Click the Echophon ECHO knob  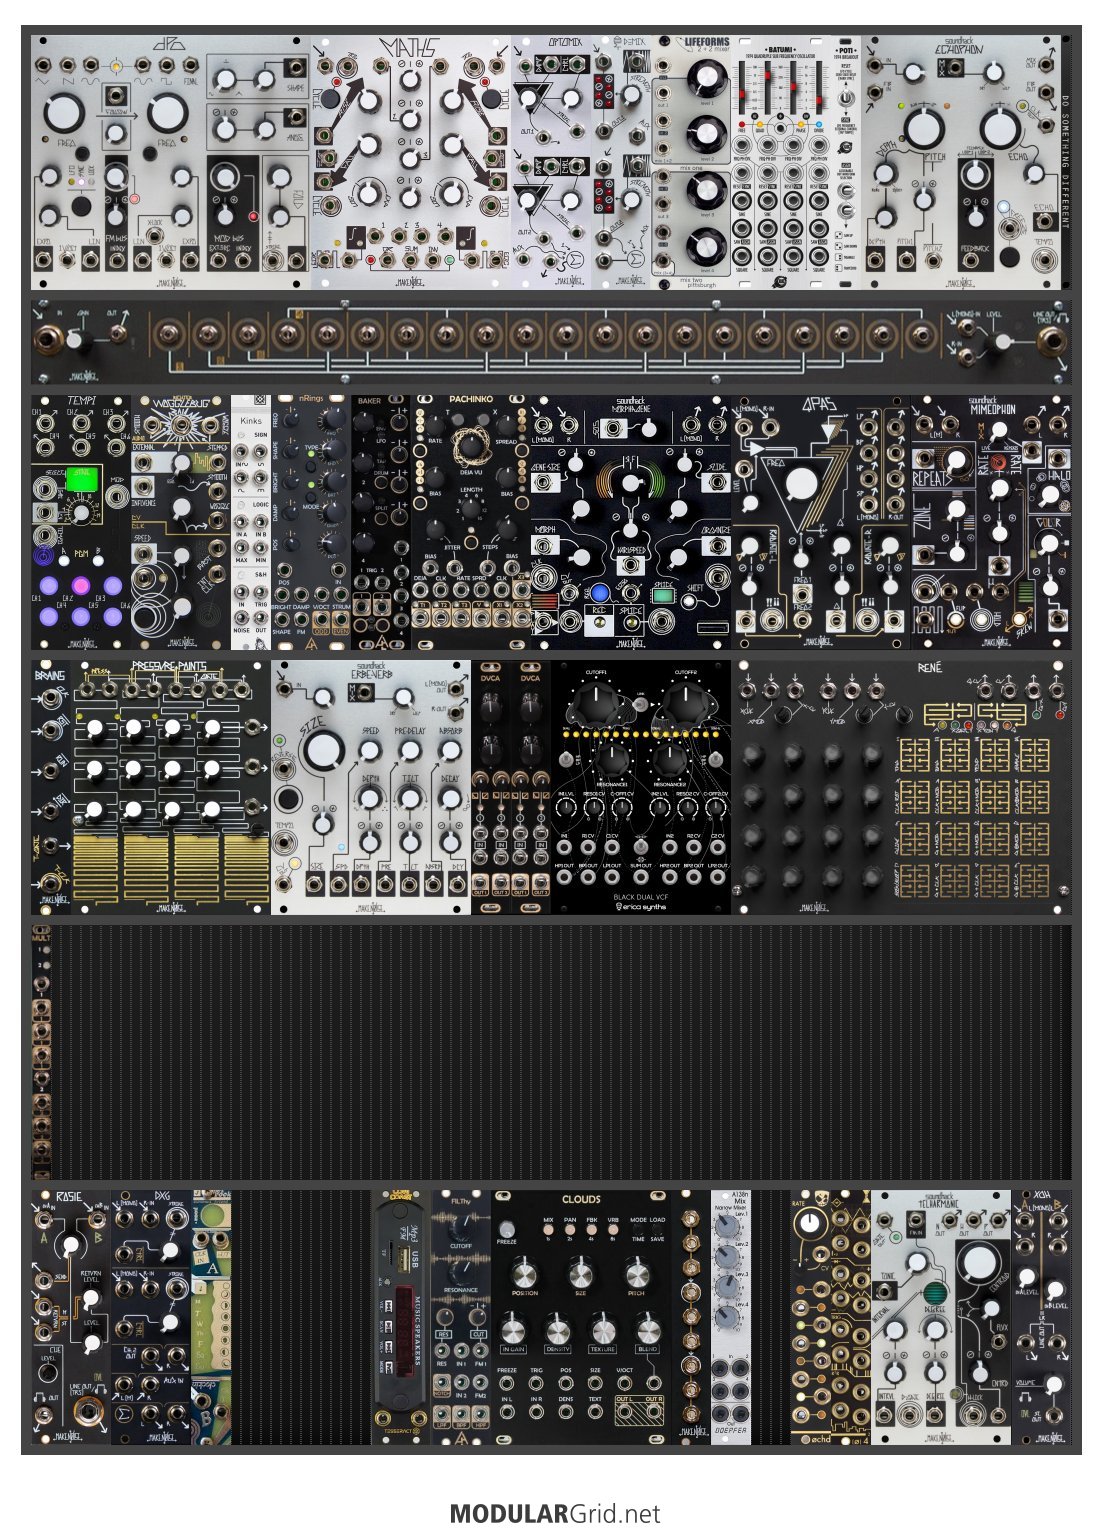(998, 128)
